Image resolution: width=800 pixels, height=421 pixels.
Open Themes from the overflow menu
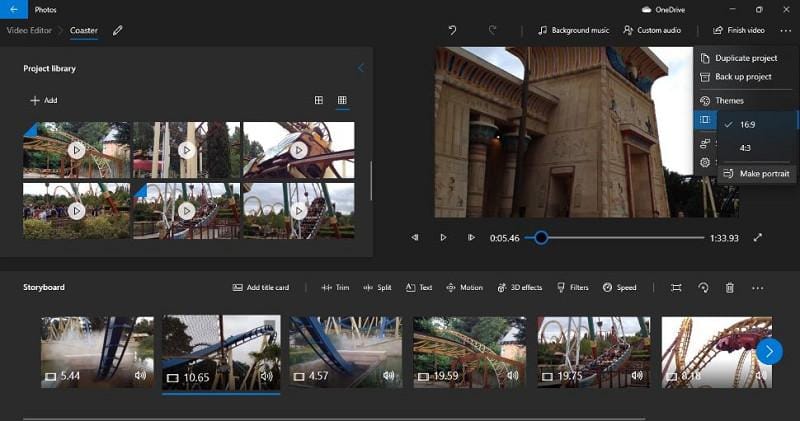(x=729, y=100)
